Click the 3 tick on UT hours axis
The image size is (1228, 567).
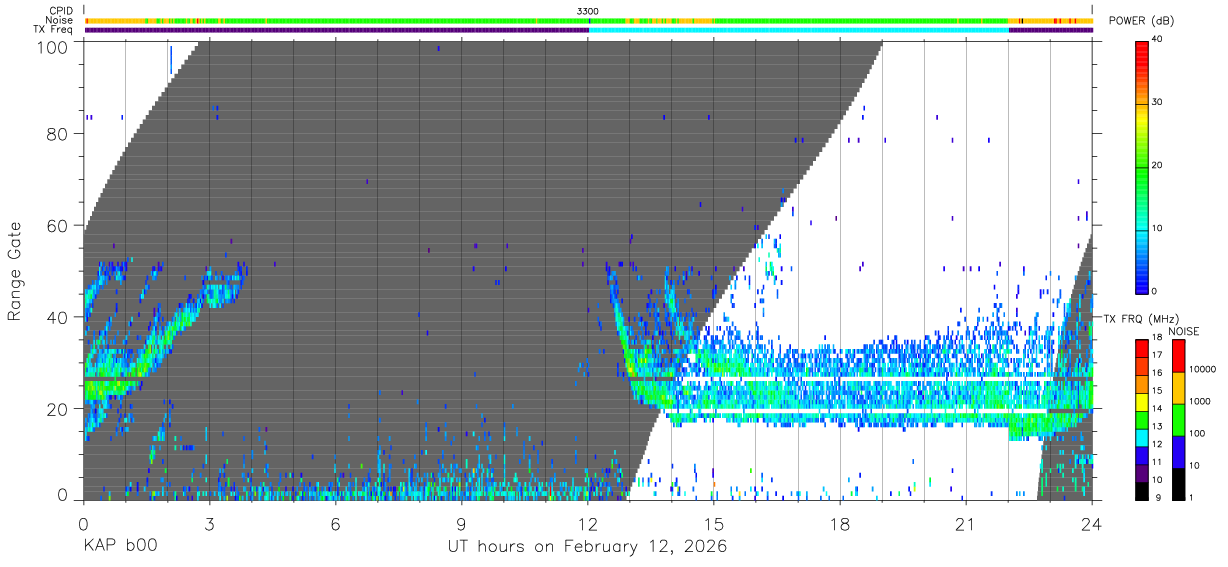[x=209, y=522]
